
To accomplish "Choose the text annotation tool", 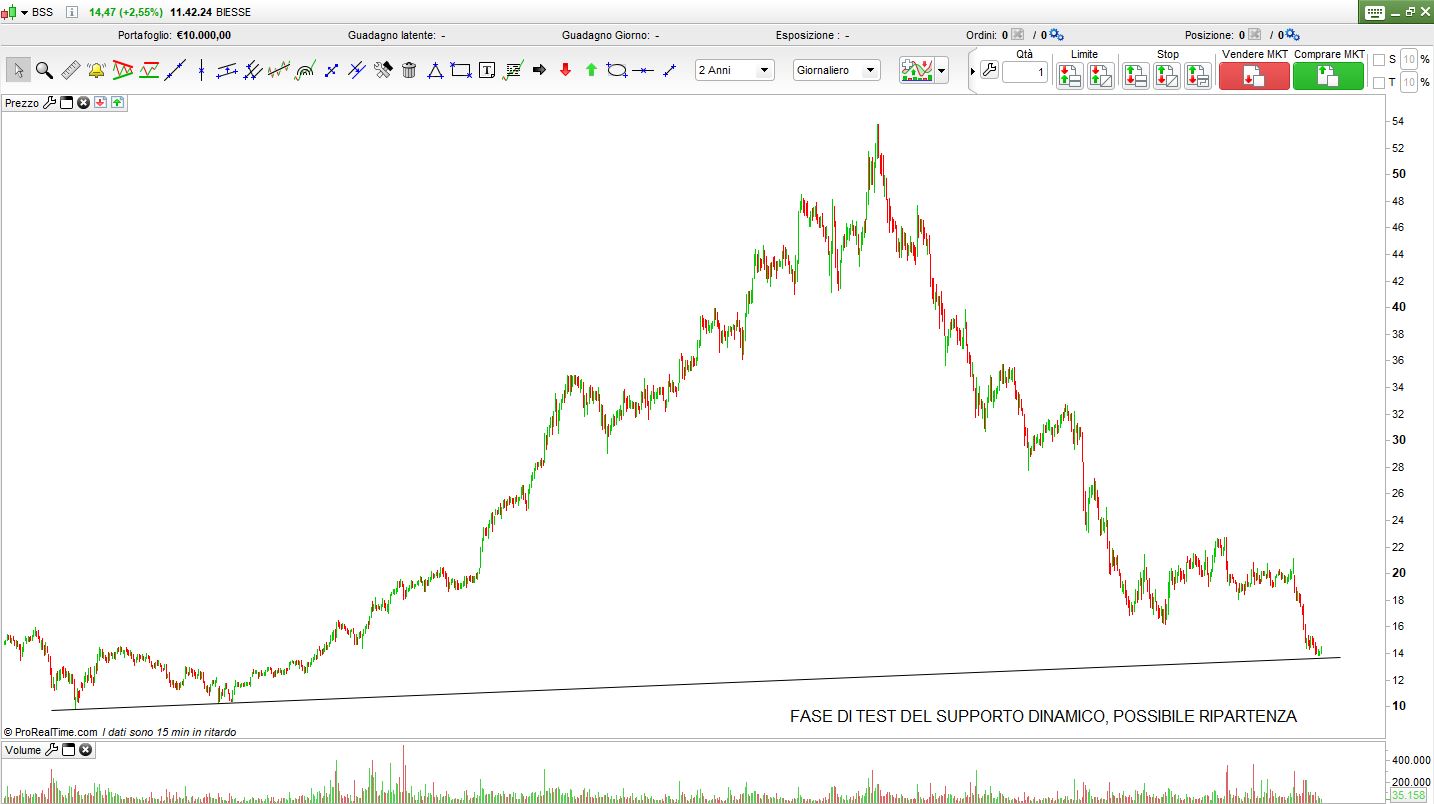I will (487, 70).
